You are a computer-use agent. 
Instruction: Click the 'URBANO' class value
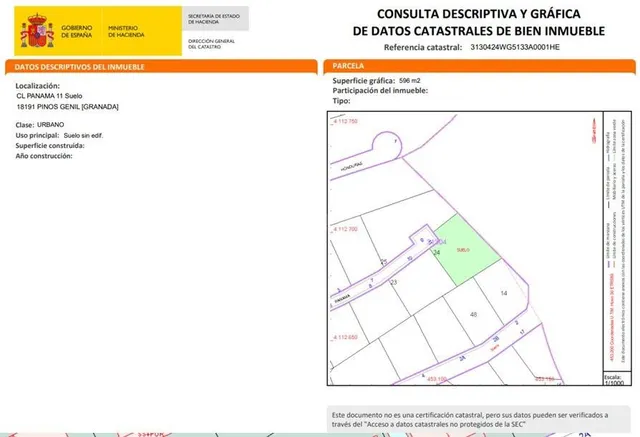pyautogui.click(x=51, y=124)
